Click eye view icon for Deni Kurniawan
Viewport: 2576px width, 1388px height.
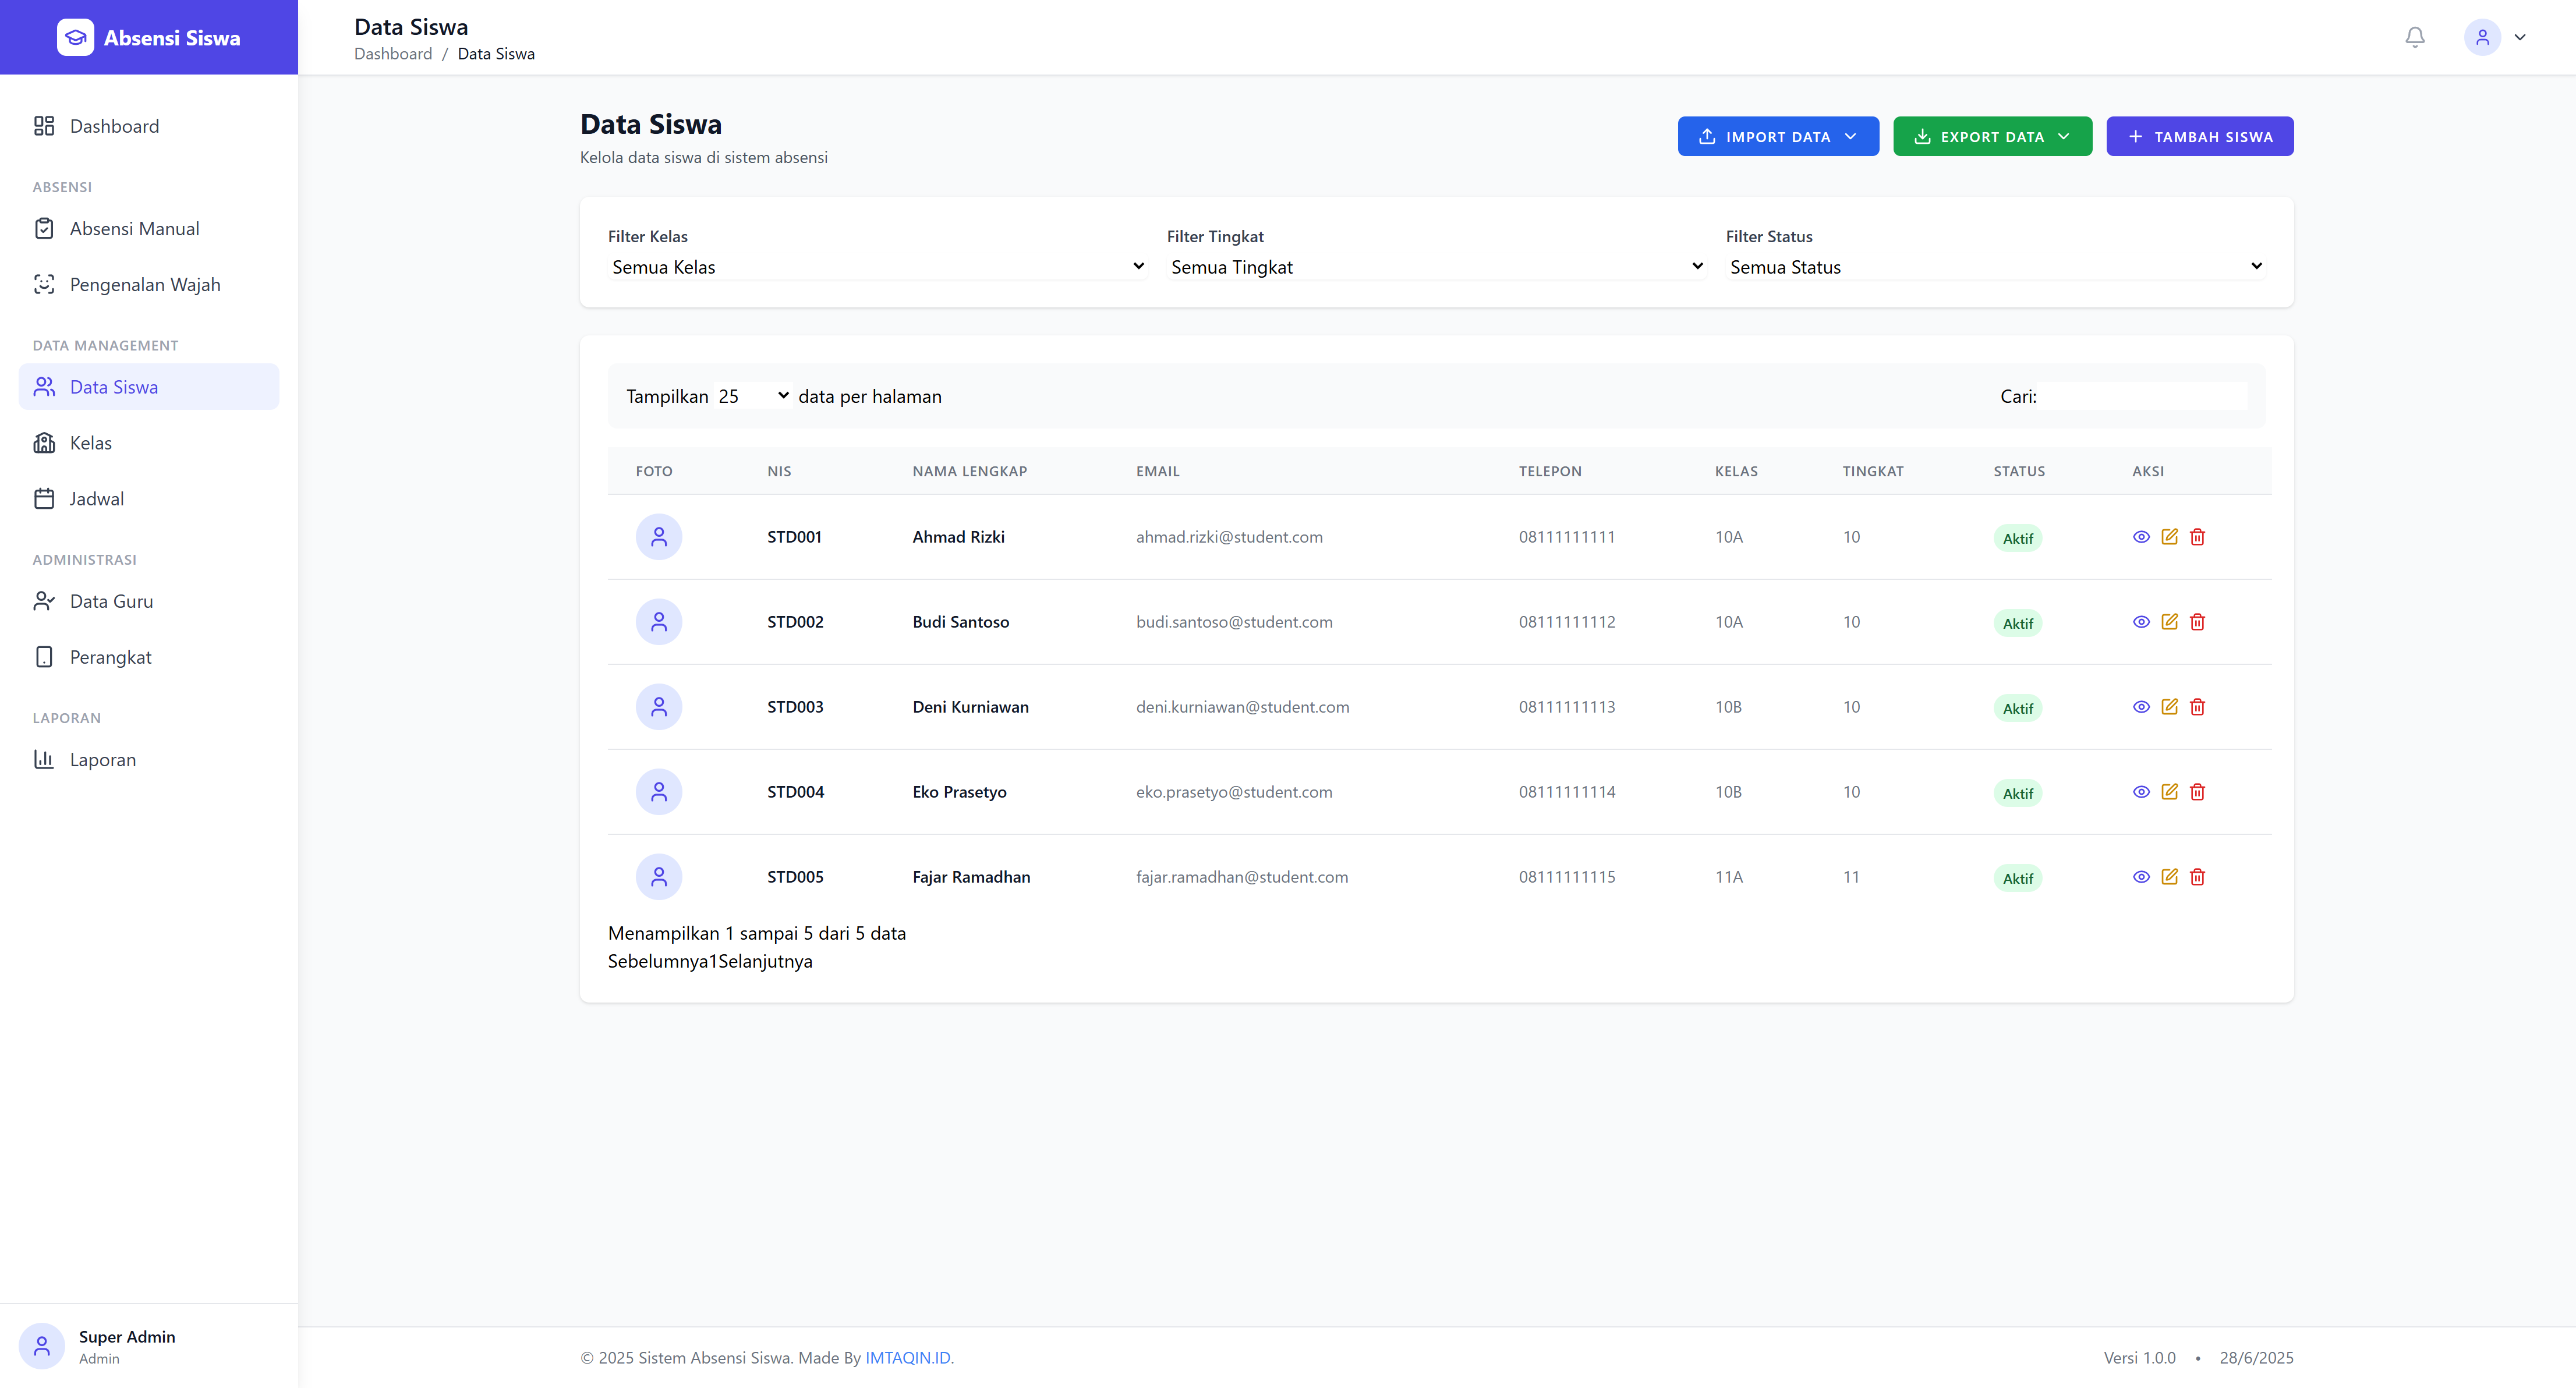coord(2141,707)
